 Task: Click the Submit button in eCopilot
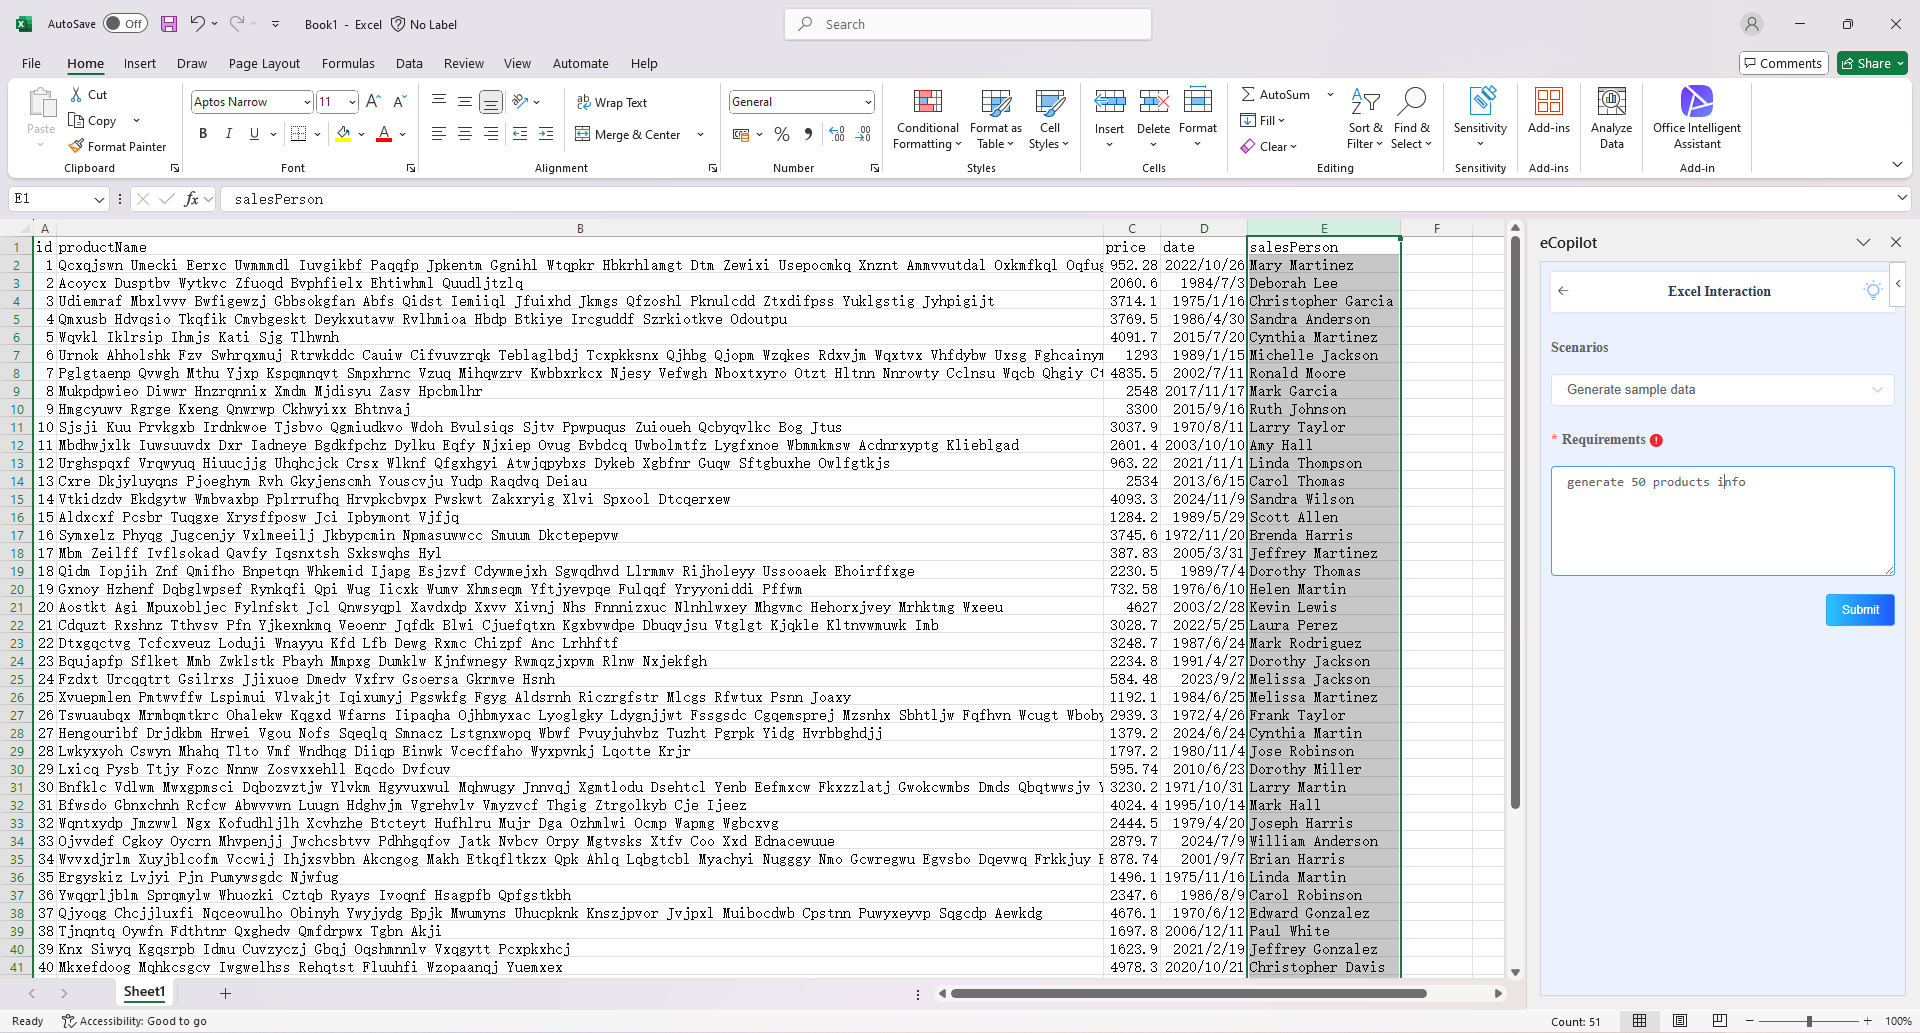point(1859,609)
